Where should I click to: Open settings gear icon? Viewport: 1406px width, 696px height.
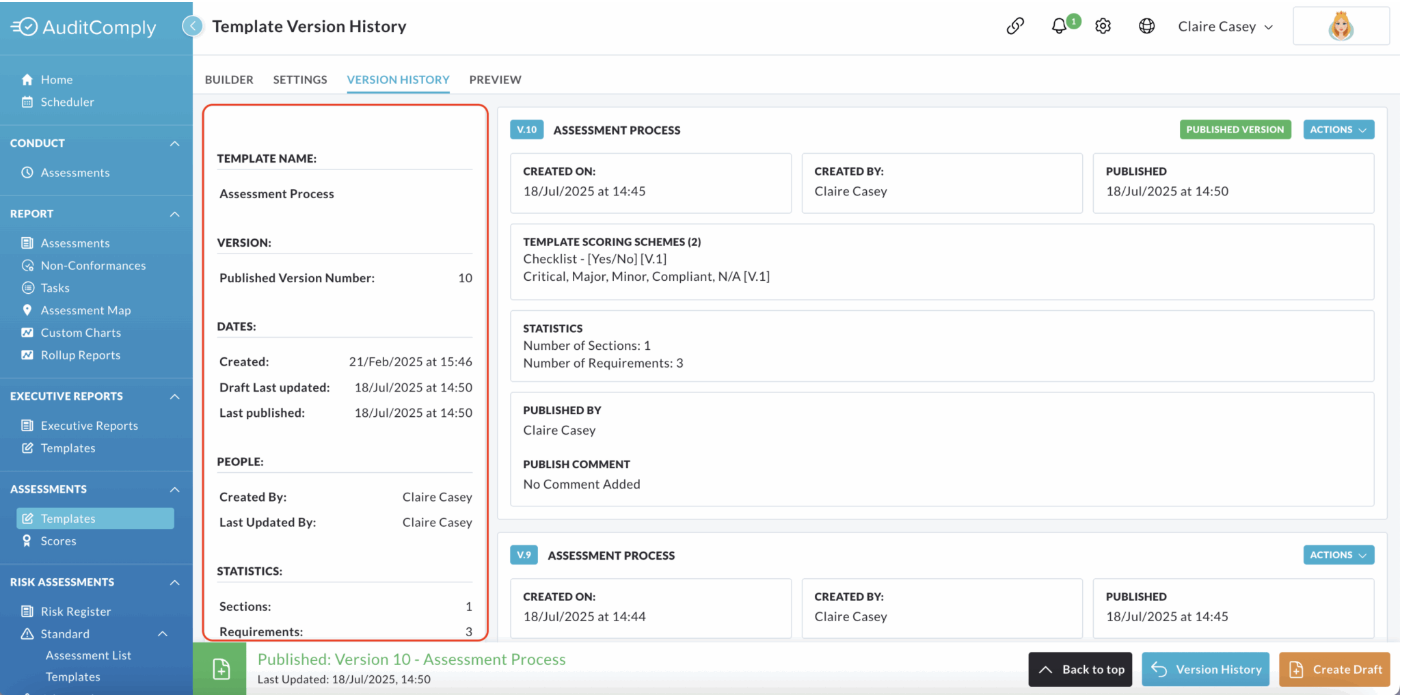coord(1103,27)
